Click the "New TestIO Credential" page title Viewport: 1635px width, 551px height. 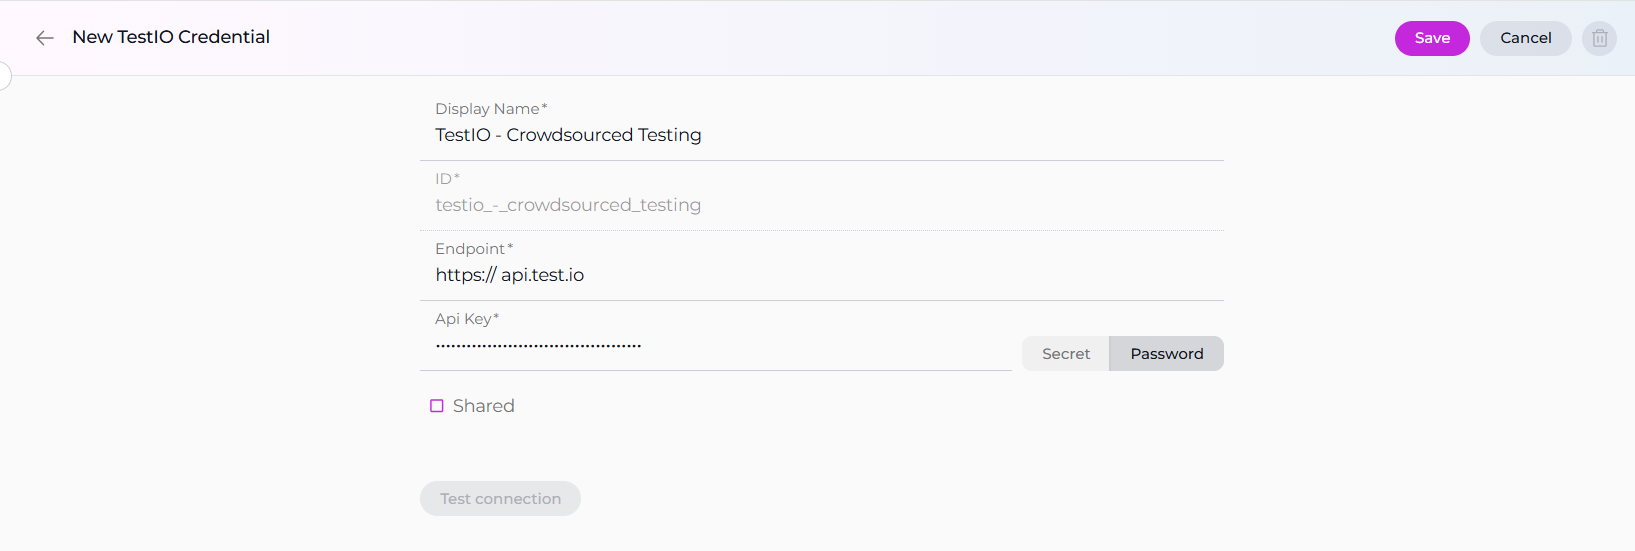click(171, 37)
